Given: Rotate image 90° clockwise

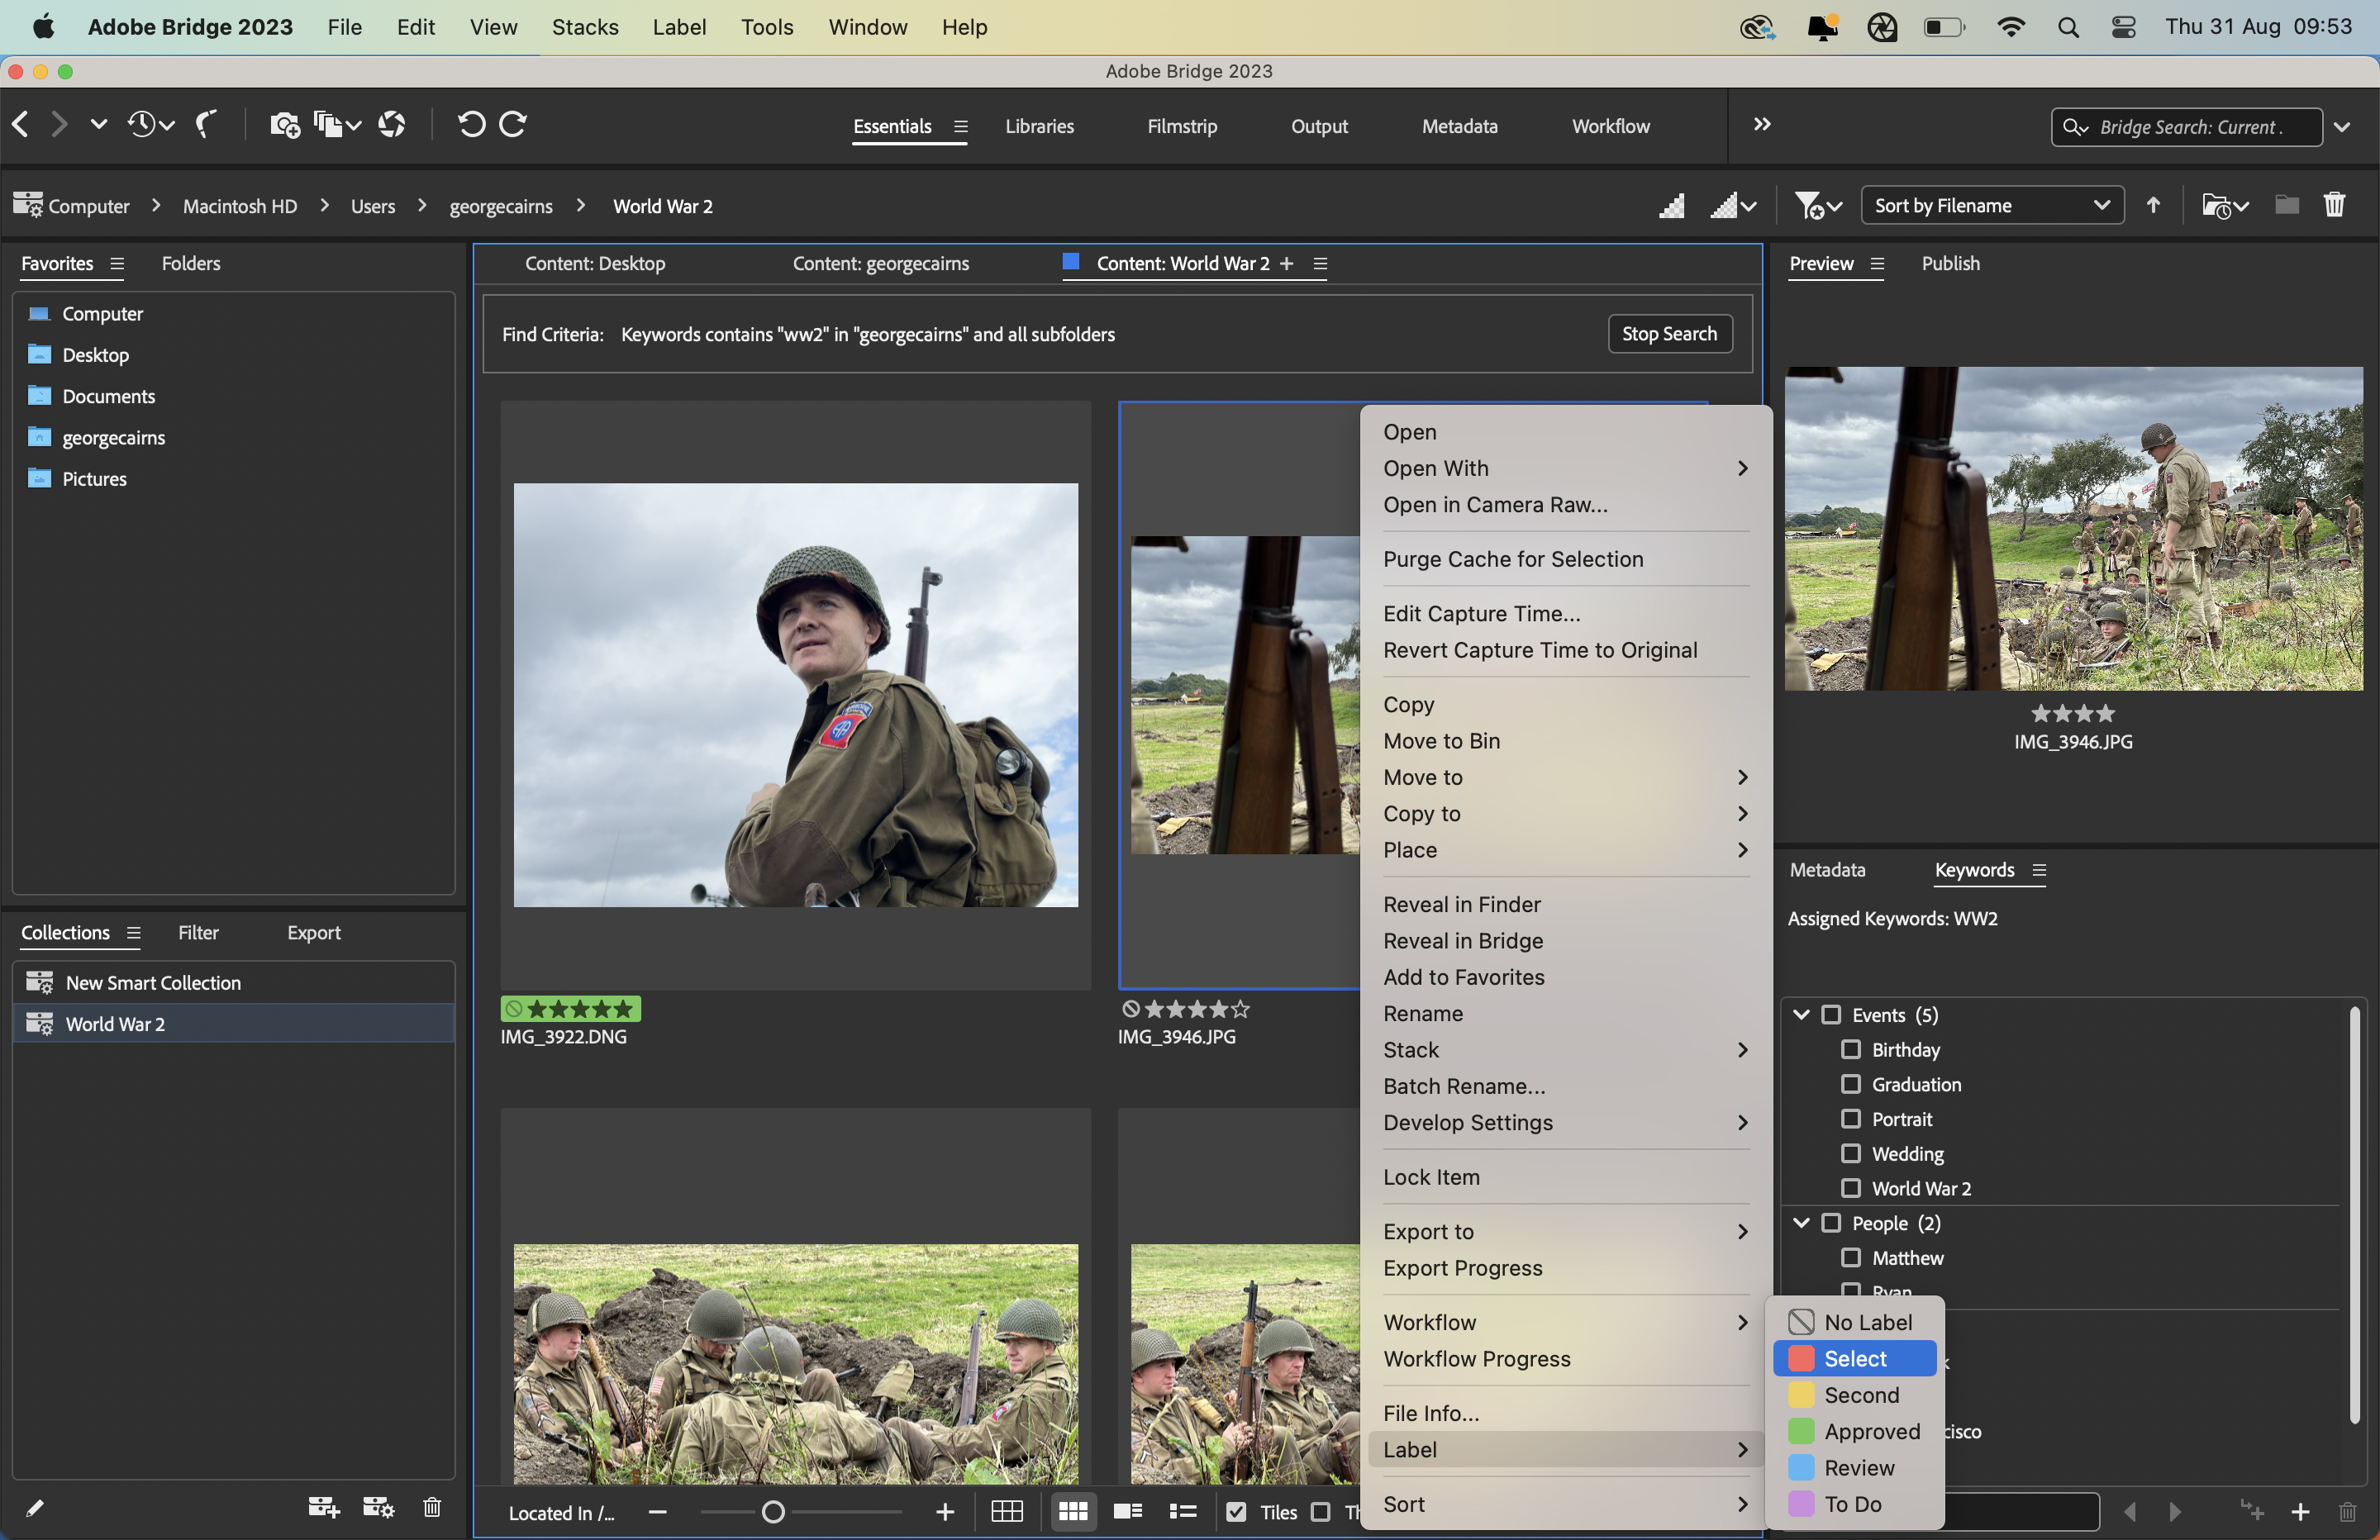Looking at the screenshot, I should tap(513, 124).
